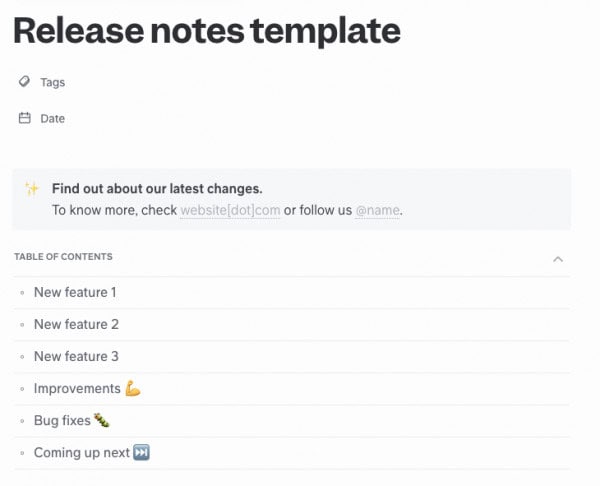Image resolution: width=600 pixels, height=486 pixels.
Task: Select the Tags property field
Action: (x=53, y=82)
